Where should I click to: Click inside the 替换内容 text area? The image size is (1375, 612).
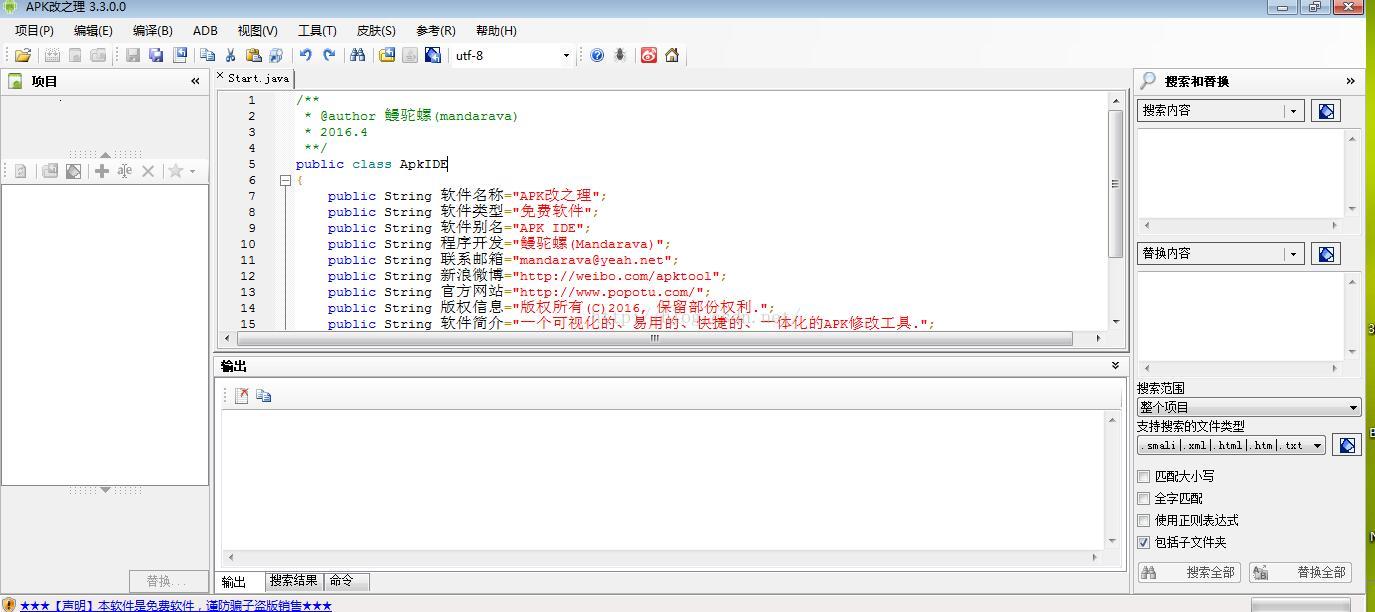1240,315
